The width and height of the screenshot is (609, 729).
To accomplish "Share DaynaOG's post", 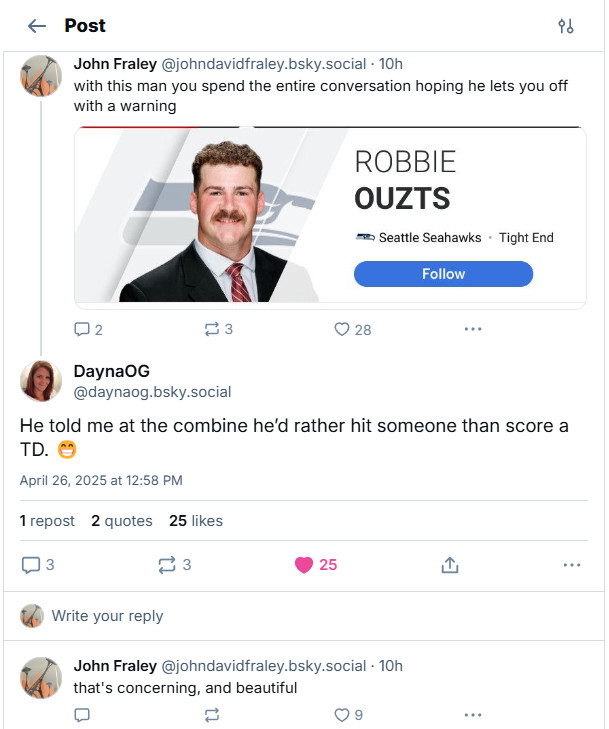I will click(x=449, y=565).
